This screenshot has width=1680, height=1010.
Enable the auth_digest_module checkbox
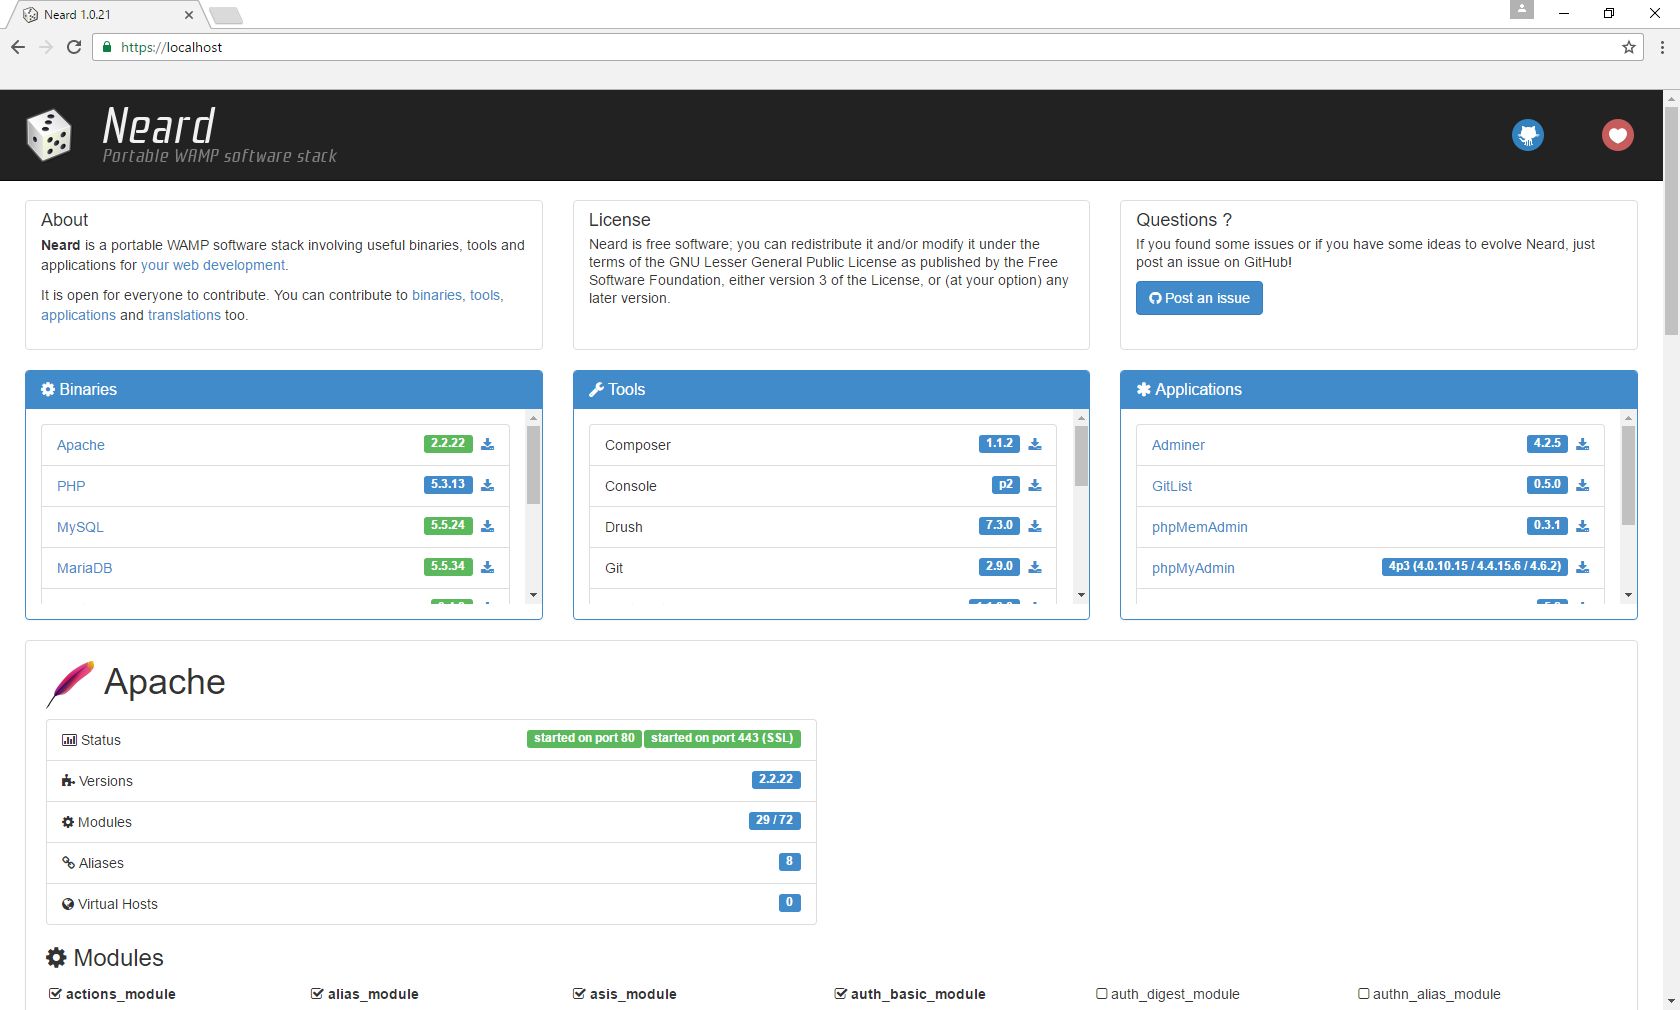coord(1101,994)
